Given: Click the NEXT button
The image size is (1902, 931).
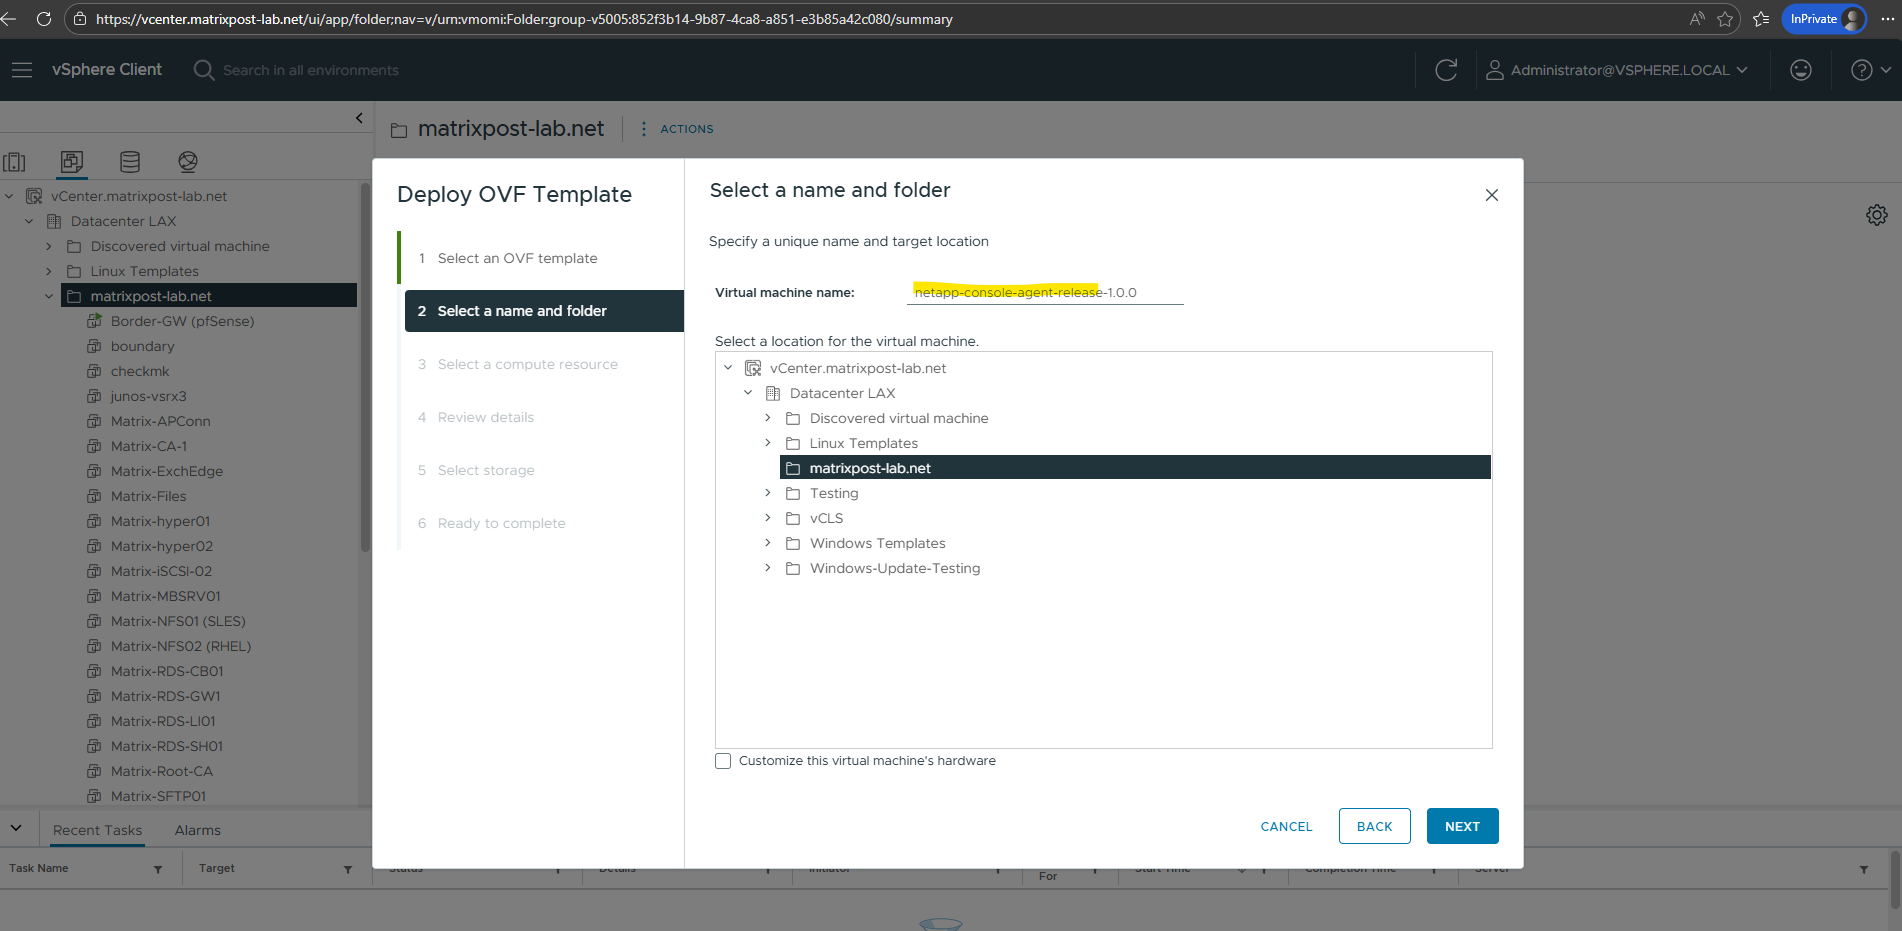Looking at the screenshot, I should click(x=1462, y=826).
